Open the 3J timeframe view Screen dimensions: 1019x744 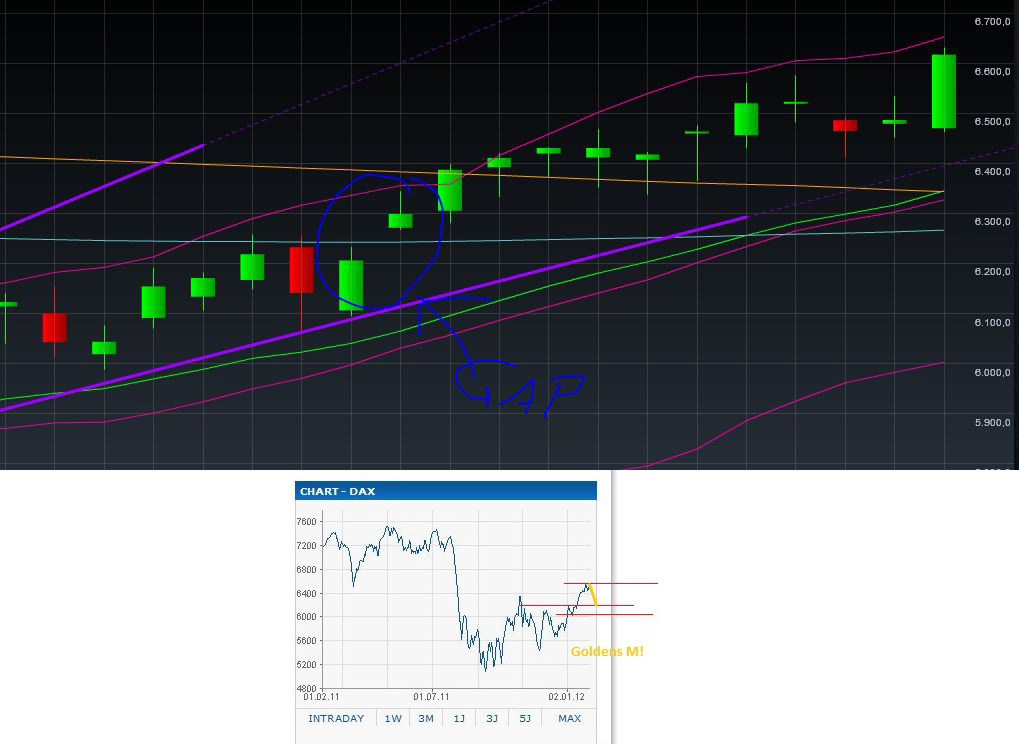point(491,718)
